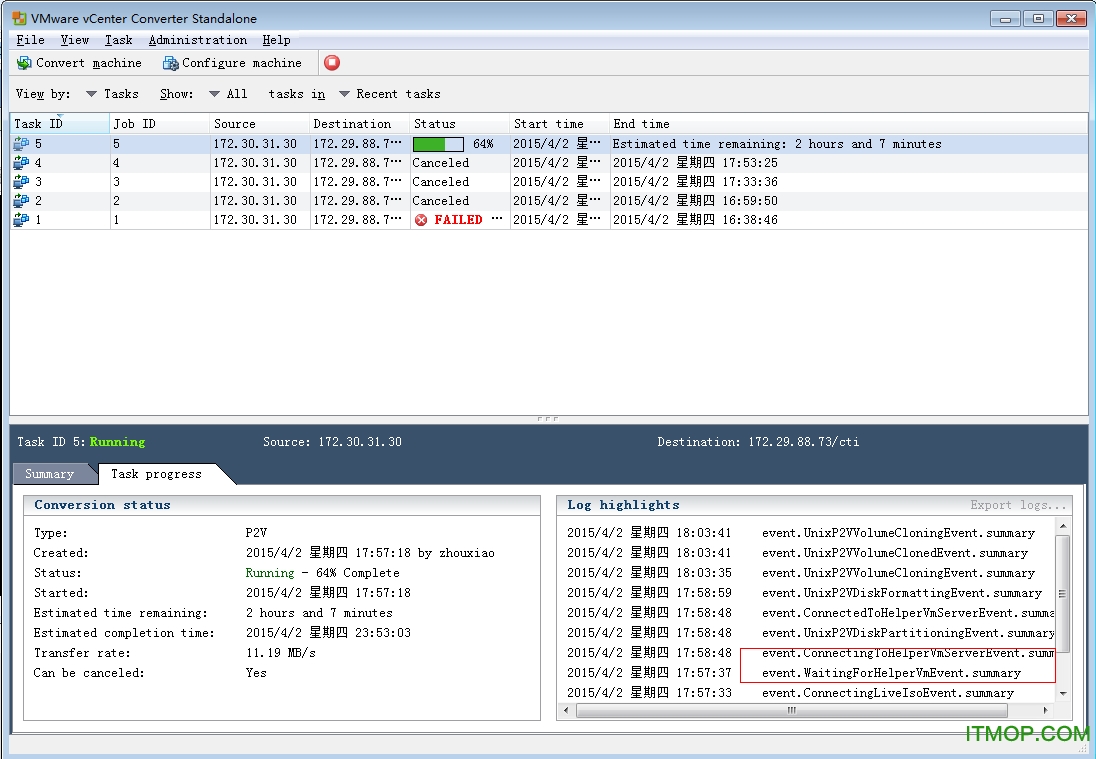
Task: Click the ConnectedToHelperVmServerEvent log entry
Action: coord(908,613)
